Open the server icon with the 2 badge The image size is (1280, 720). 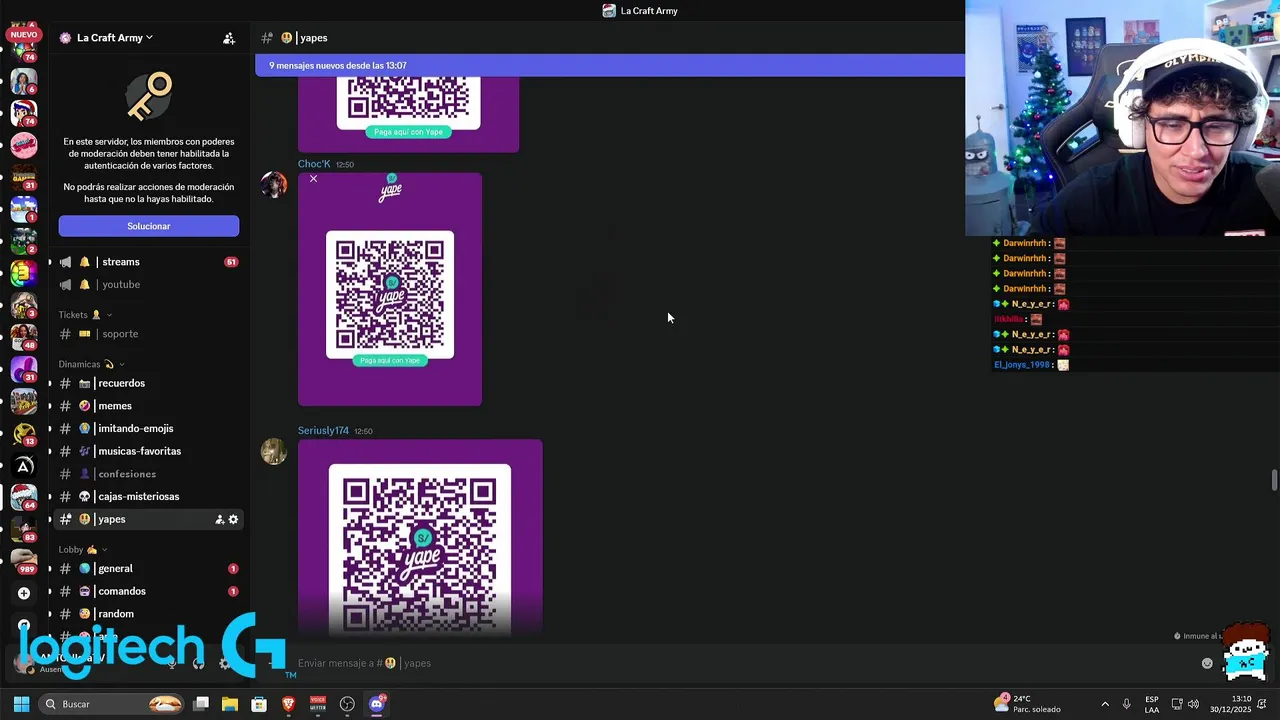[24, 241]
